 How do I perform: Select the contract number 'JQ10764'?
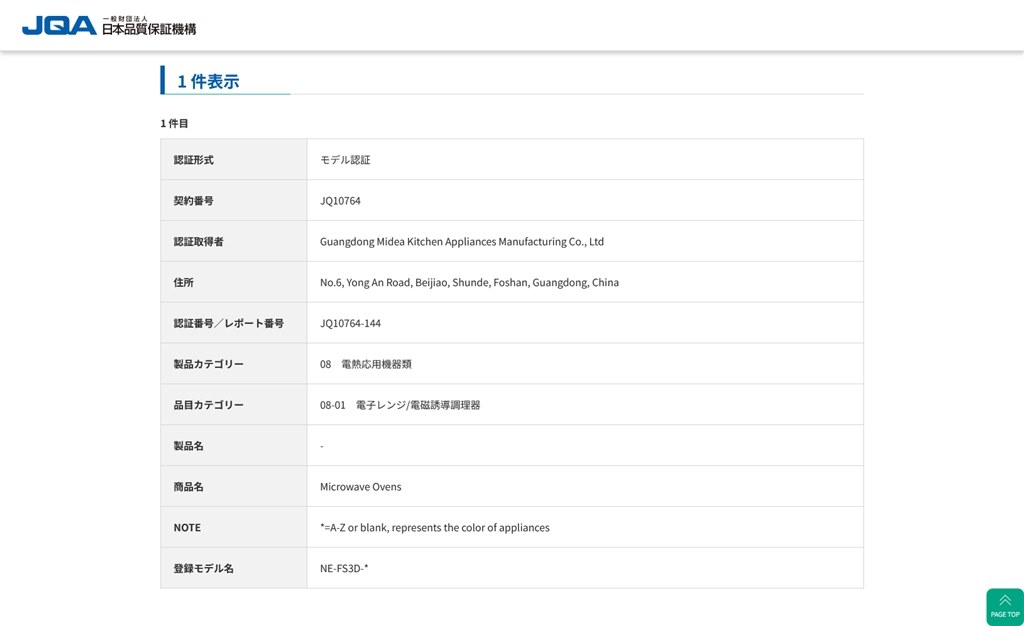(340, 200)
